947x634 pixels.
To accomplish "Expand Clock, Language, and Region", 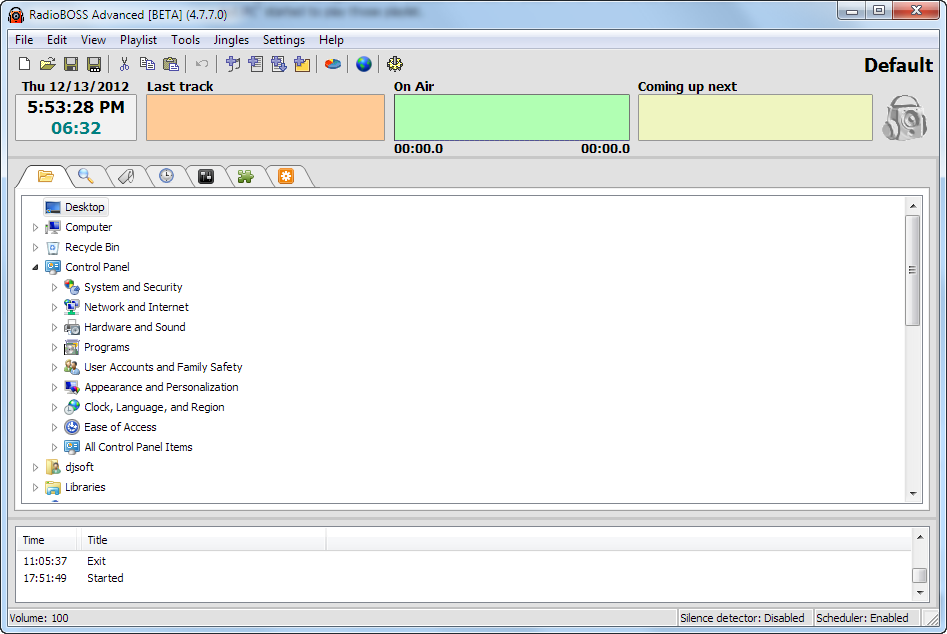I will click(54, 408).
